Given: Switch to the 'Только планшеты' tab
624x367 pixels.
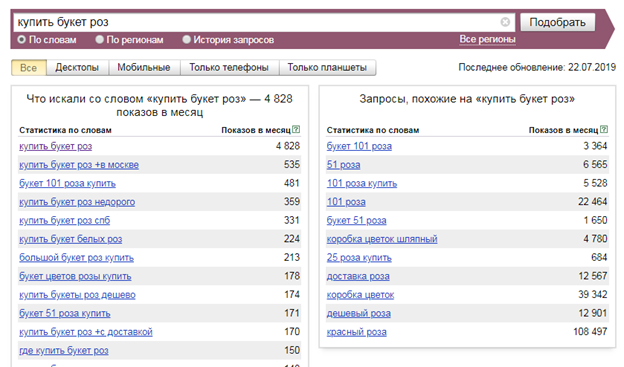Looking at the screenshot, I should click(x=327, y=68).
